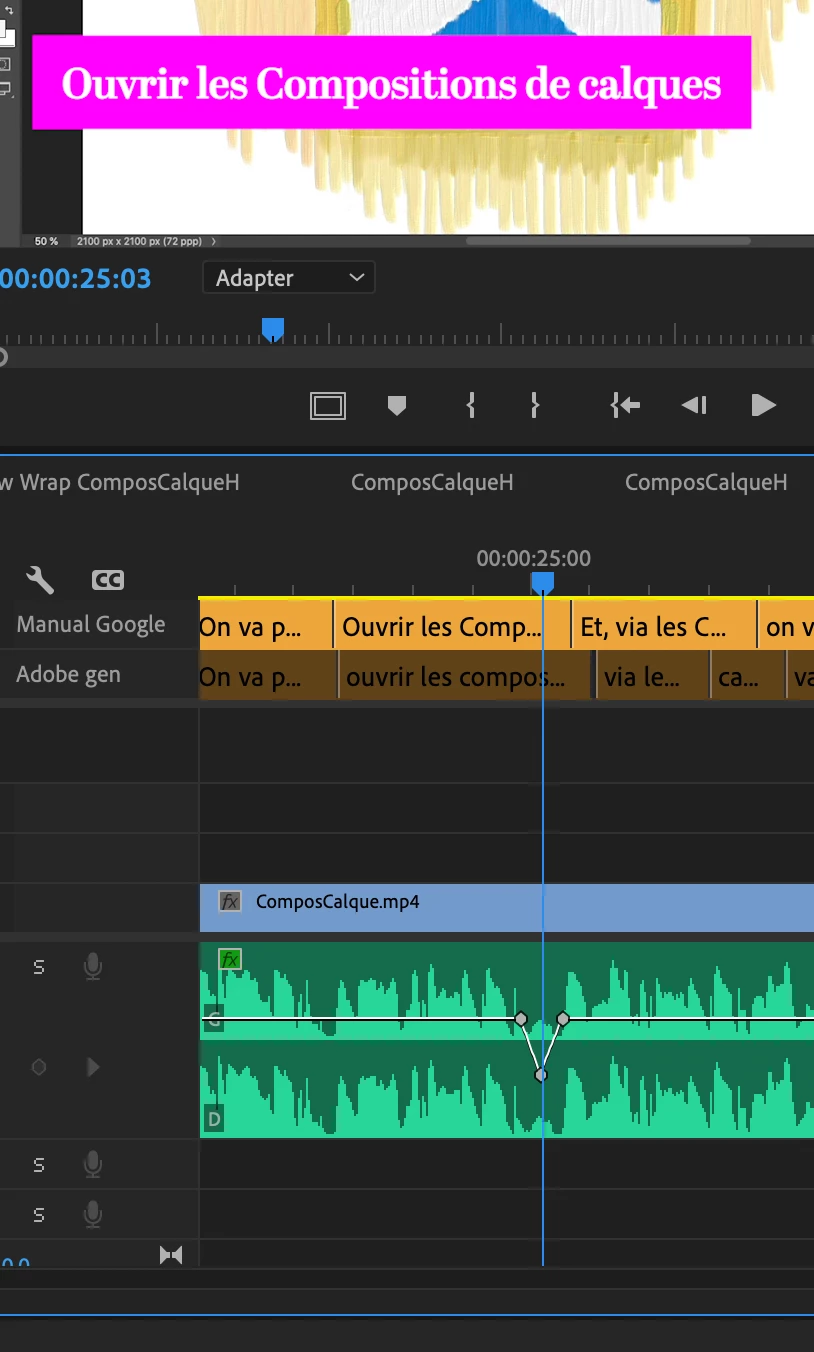Viewport: 814px width, 1352px height.
Task: Click the D right channel label
Action: click(213, 1119)
